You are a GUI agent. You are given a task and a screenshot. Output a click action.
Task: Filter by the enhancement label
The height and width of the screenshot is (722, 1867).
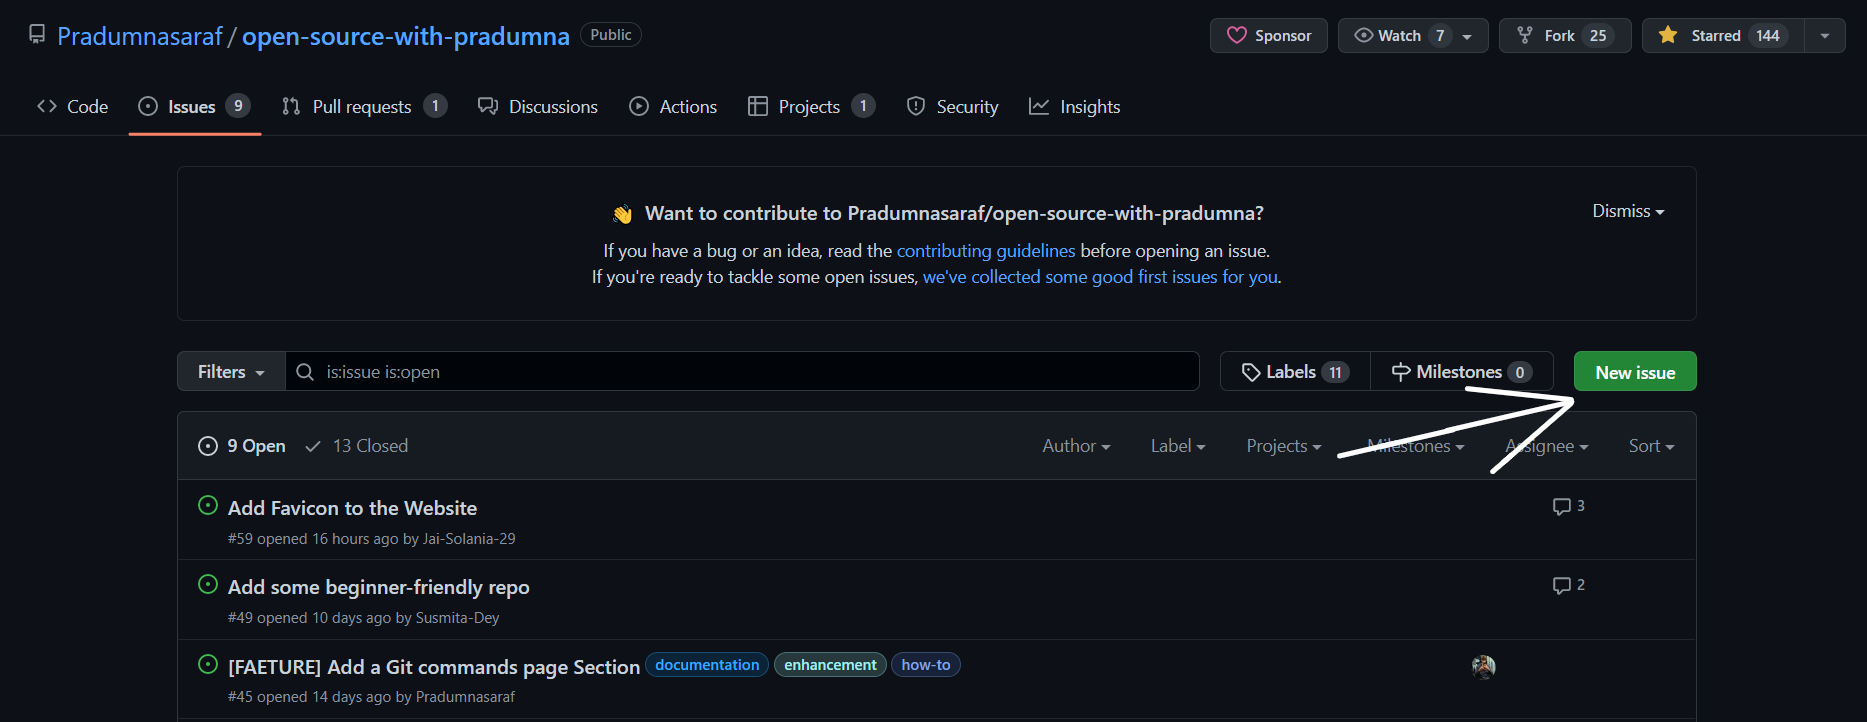(830, 665)
